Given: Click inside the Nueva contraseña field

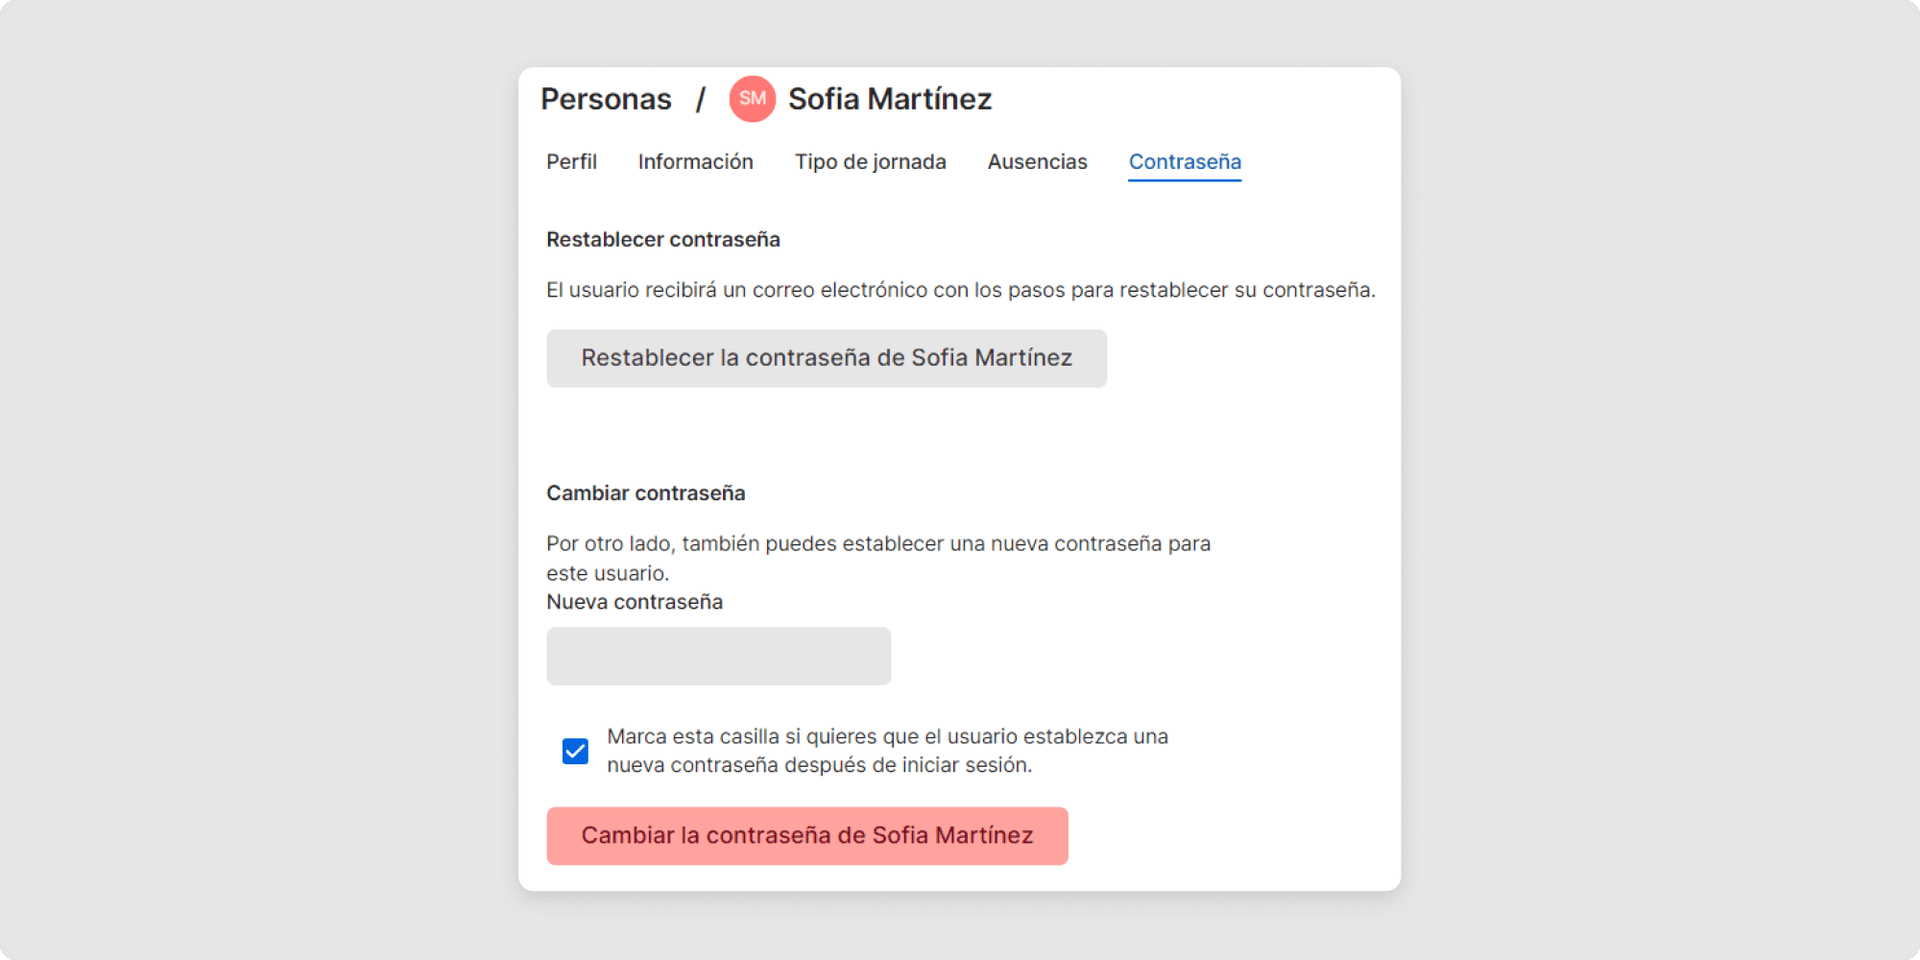Looking at the screenshot, I should coord(717,656).
